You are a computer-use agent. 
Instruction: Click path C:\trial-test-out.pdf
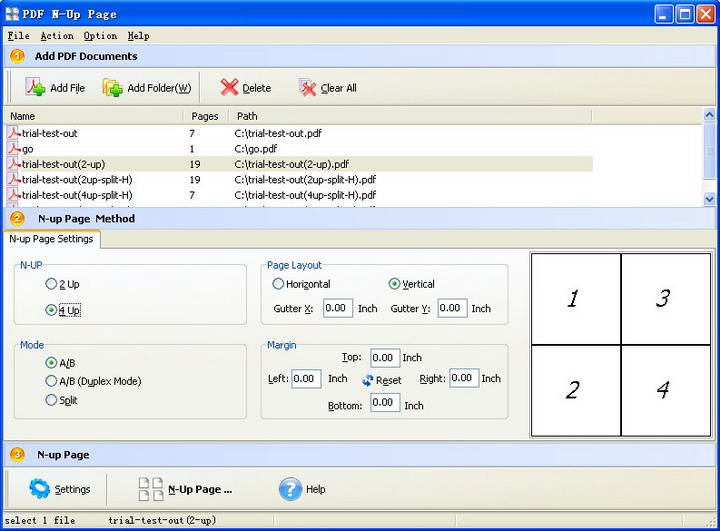tap(278, 133)
